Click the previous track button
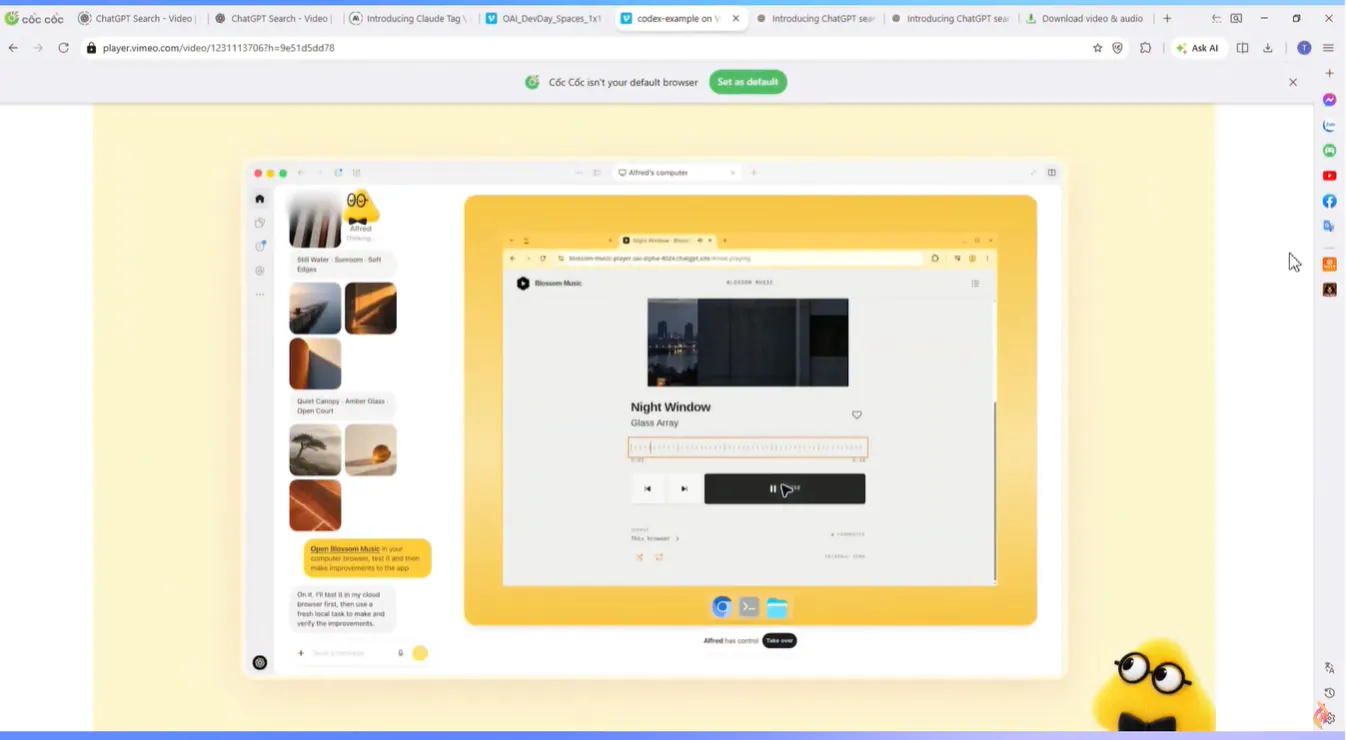1346x740 pixels. click(647, 489)
